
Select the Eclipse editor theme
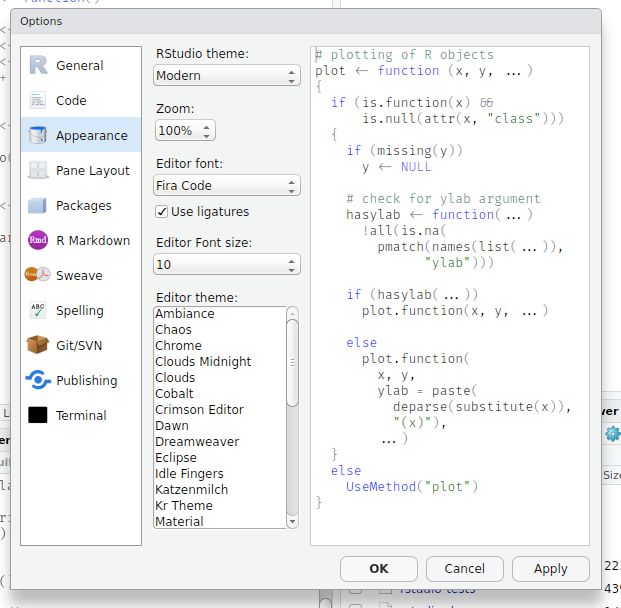click(220, 457)
